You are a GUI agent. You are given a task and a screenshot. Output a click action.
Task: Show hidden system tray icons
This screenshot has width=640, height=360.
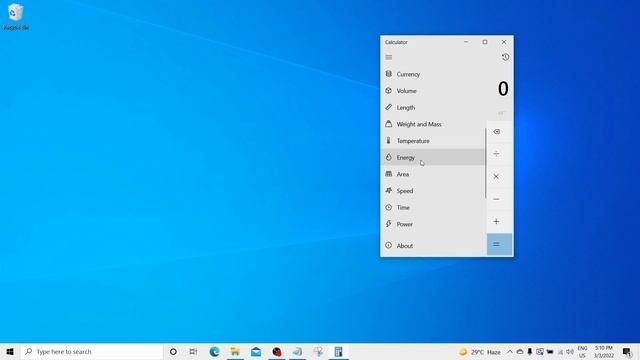510,352
